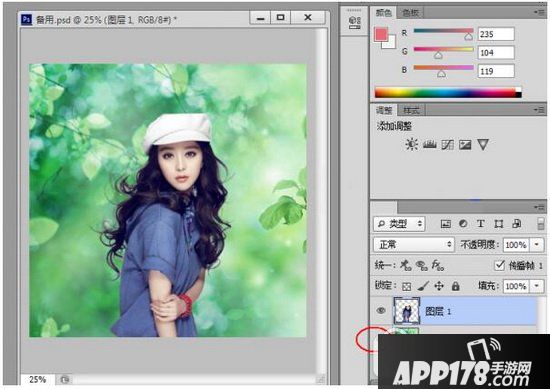This screenshot has width=550, height=389.
Task: Click the G green channel slider
Action: tap(443, 49)
